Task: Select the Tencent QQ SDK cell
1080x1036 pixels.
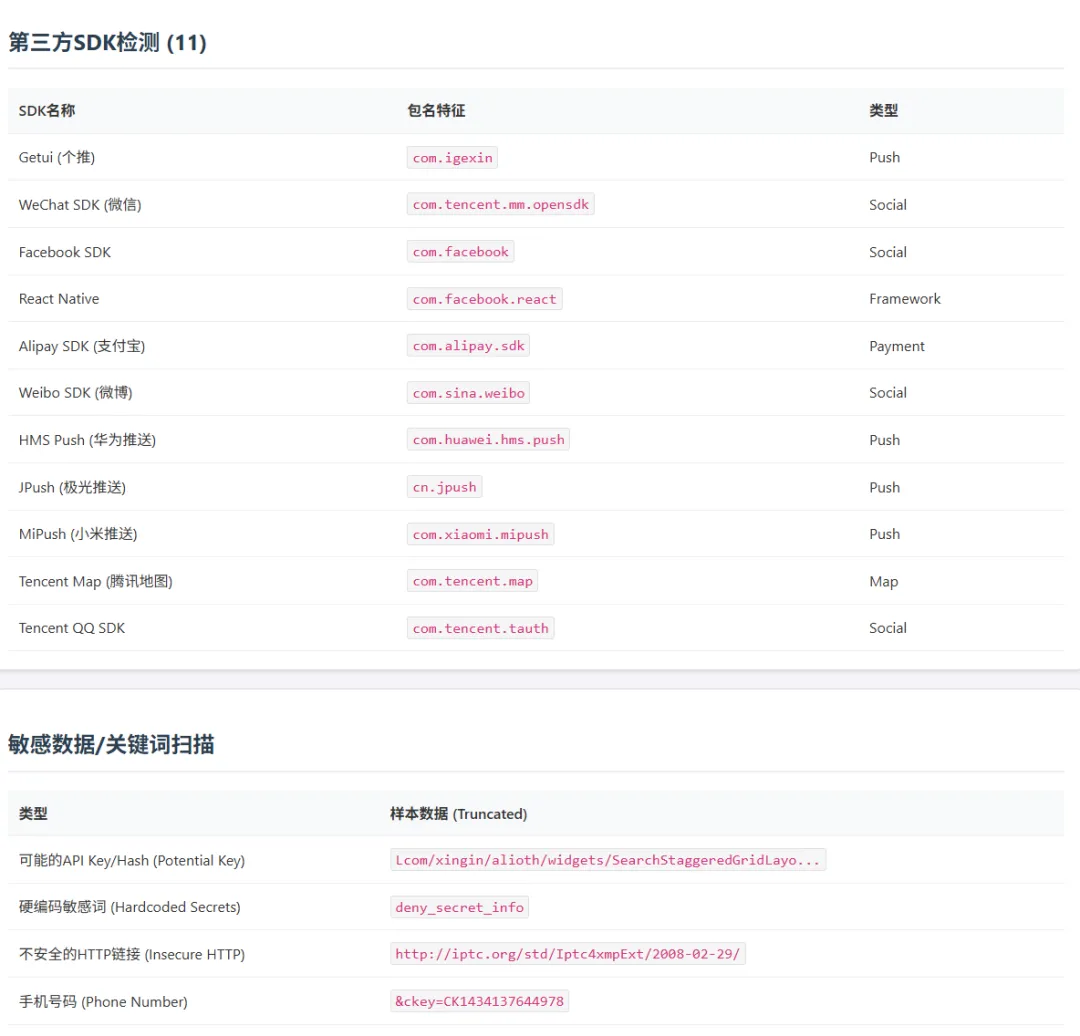Action: [x=72, y=628]
